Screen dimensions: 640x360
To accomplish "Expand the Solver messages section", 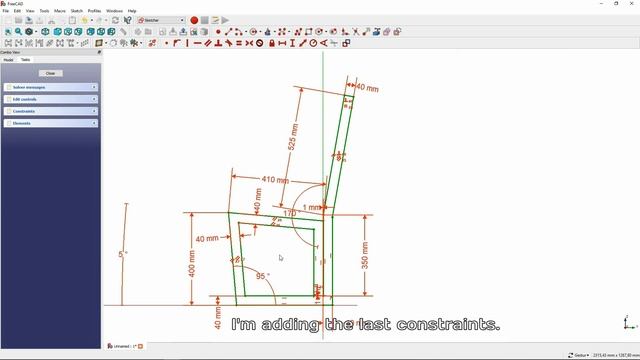I will pyautogui.click(x=51, y=87).
